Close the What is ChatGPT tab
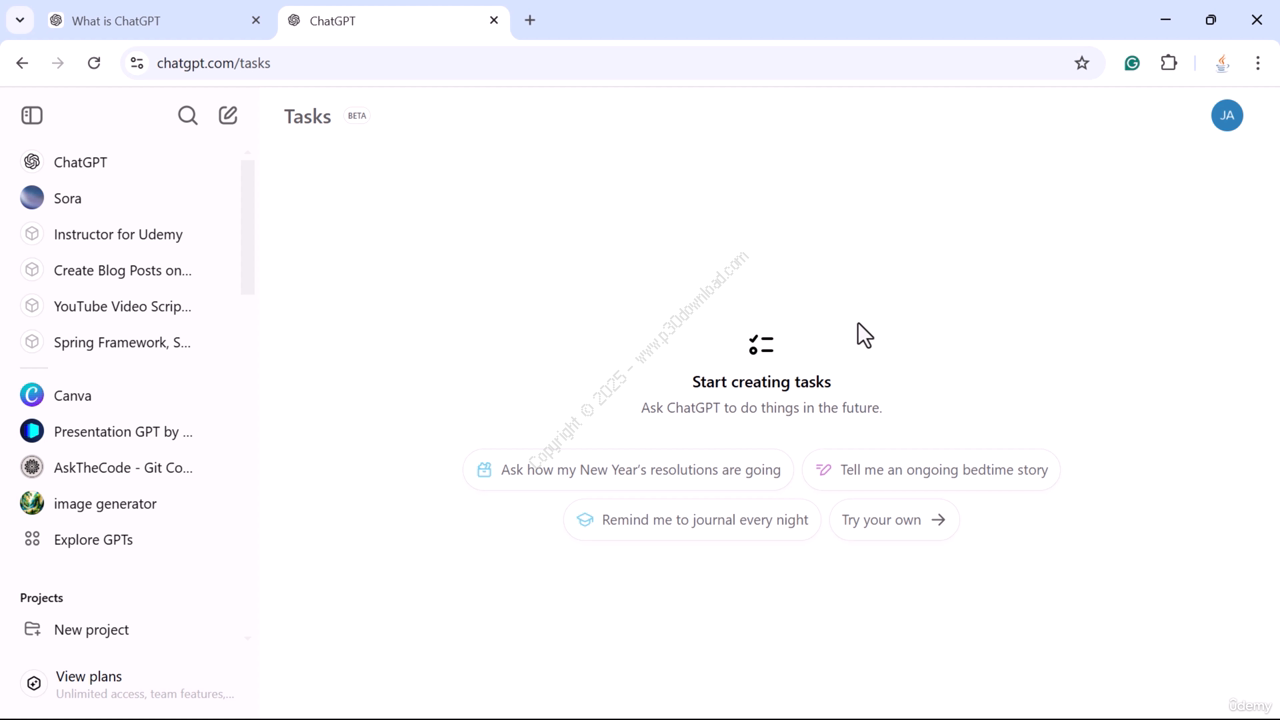The image size is (1280, 720). click(256, 20)
